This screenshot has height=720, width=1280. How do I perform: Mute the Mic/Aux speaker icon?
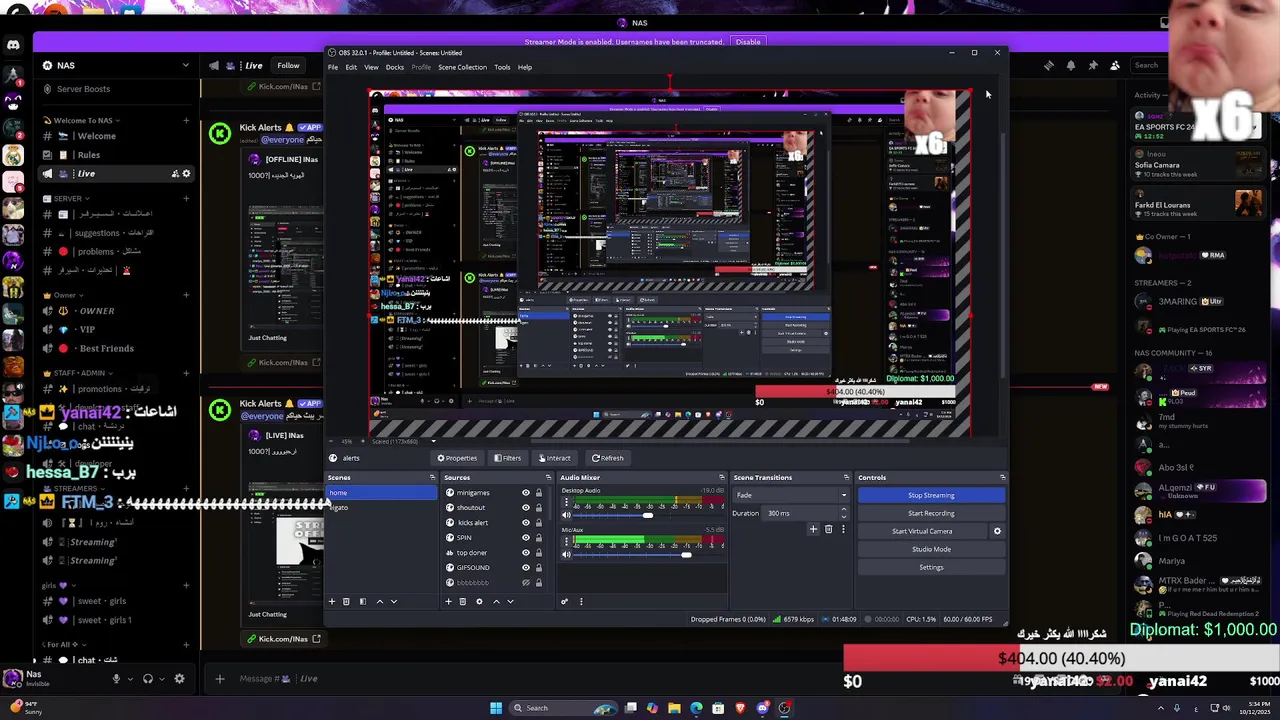tap(566, 554)
